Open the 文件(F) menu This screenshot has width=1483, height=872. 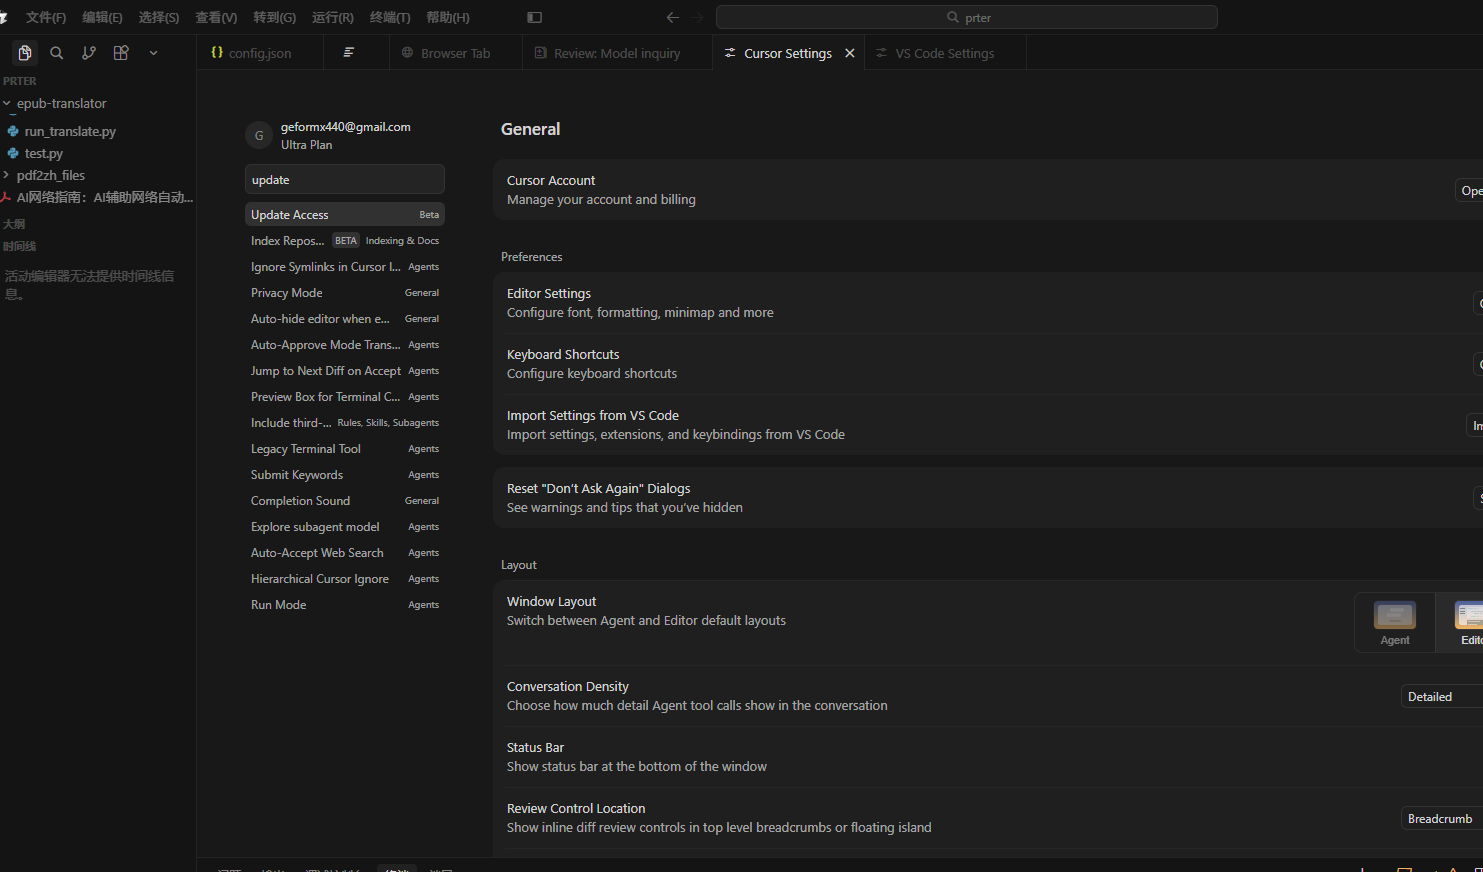[x=46, y=17]
